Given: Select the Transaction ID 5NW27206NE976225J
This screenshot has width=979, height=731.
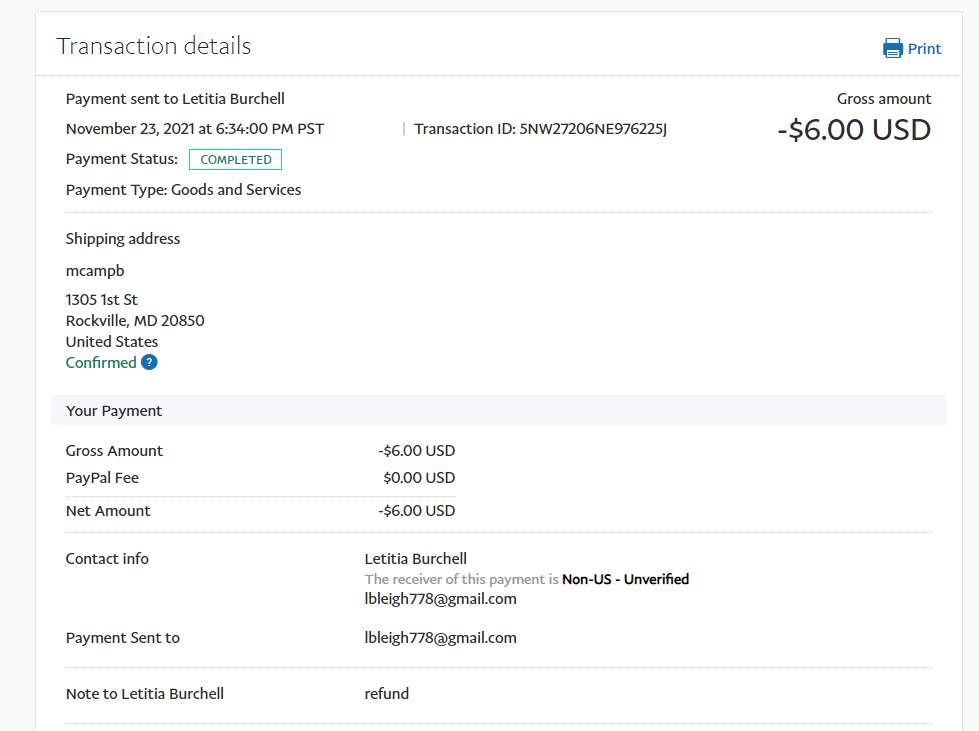Looking at the screenshot, I should pyautogui.click(x=592, y=129).
